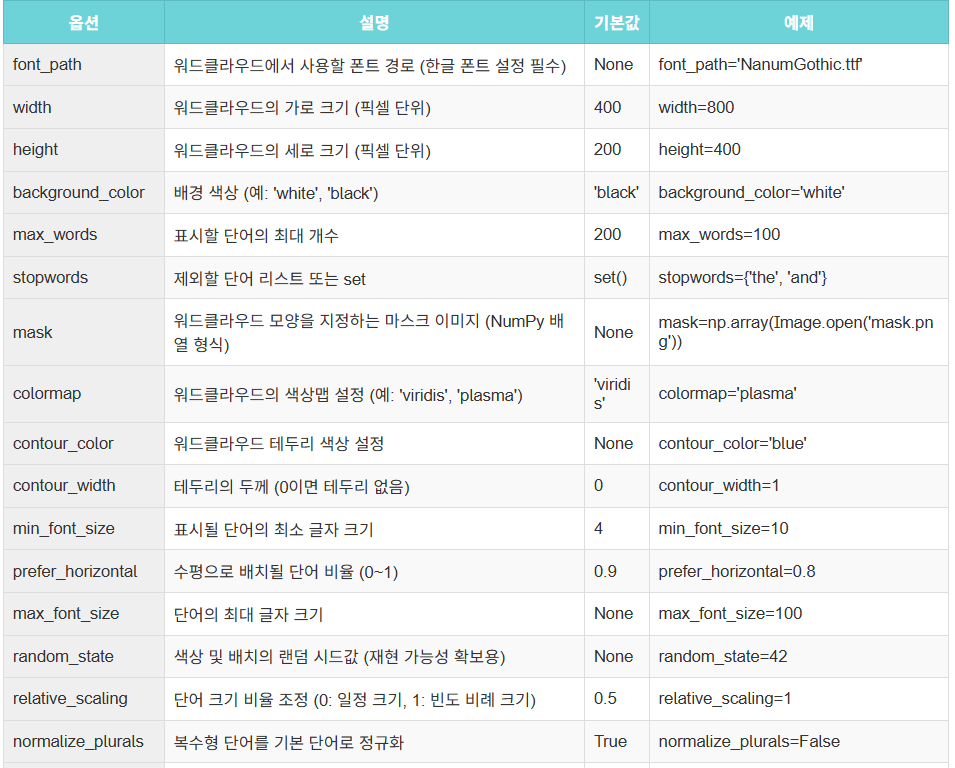The width and height of the screenshot is (955, 768).
Task: Click example colormap='plasma'
Action: click(x=727, y=394)
